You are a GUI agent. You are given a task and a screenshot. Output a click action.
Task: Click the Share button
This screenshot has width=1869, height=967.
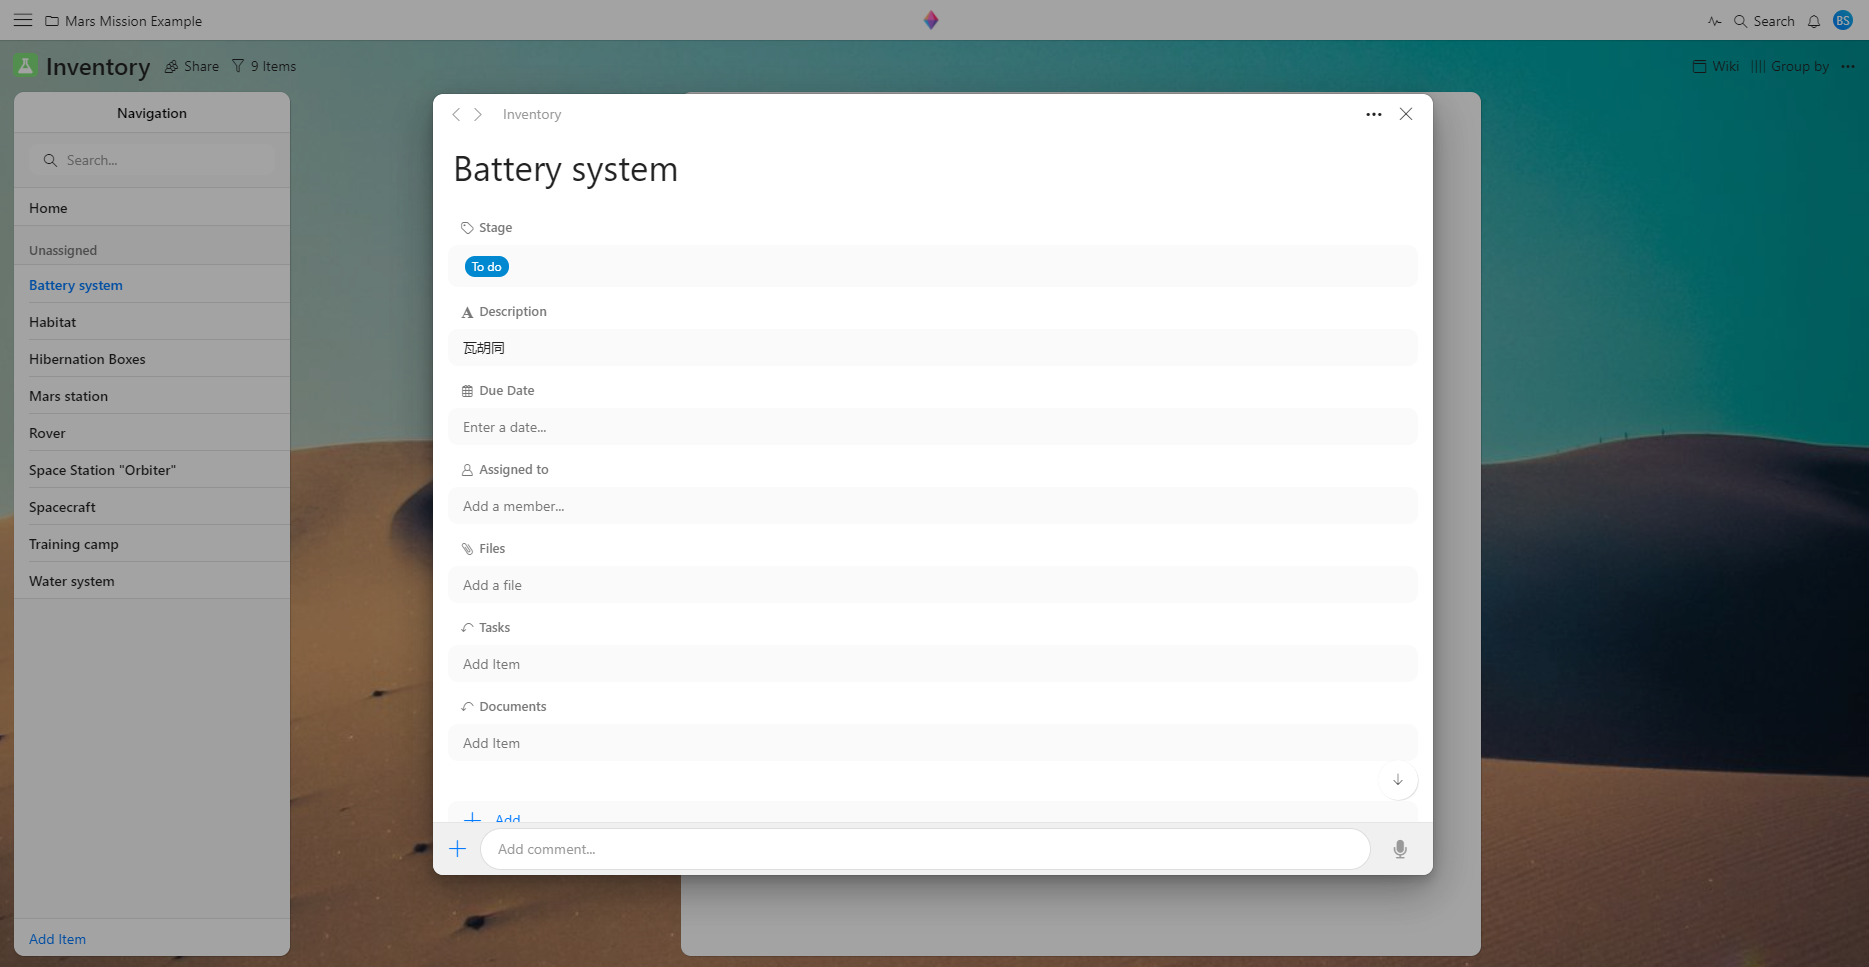click(192, 66)
